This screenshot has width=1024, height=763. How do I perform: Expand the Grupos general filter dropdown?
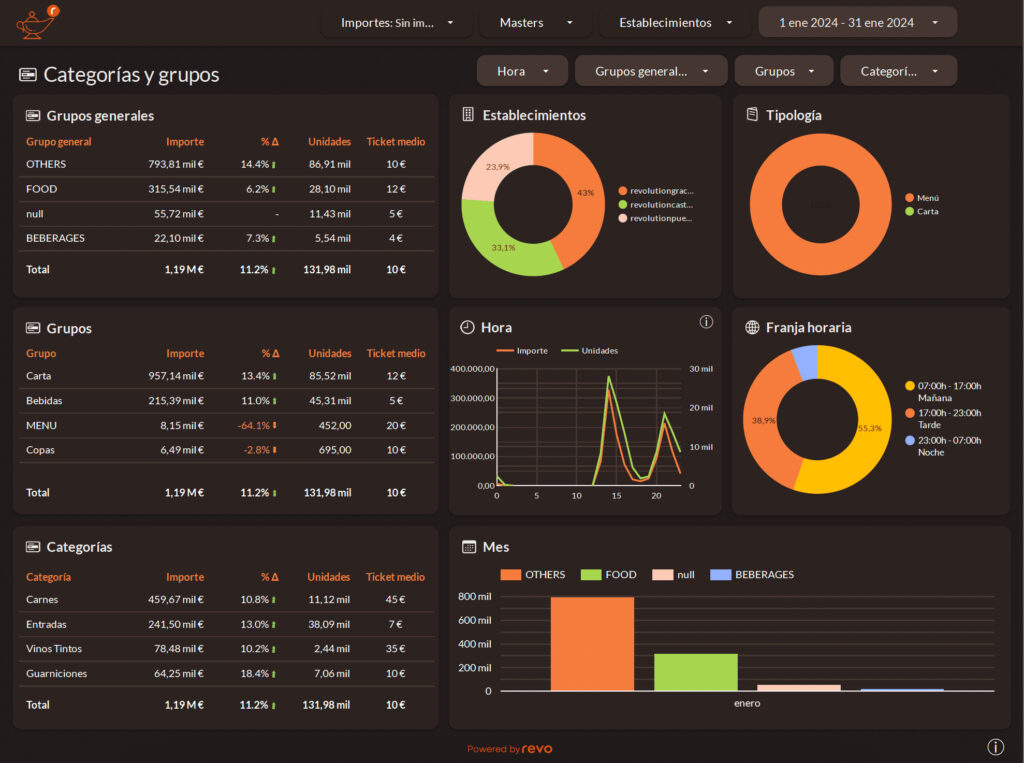pyautogui.click(x=651, y=71)
